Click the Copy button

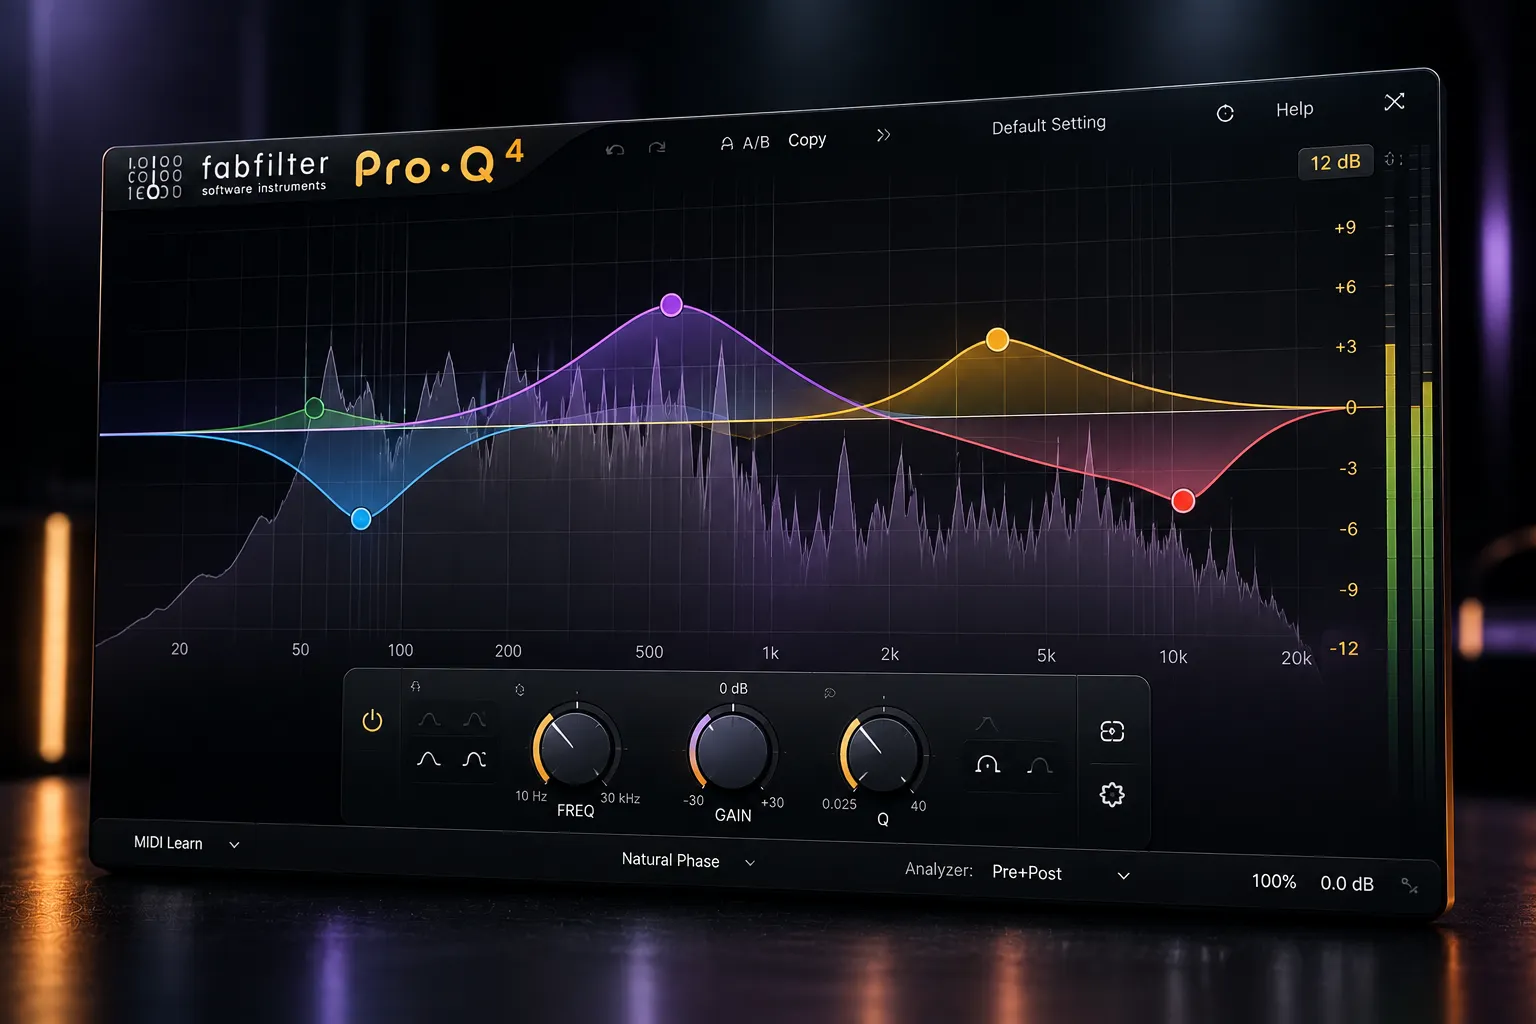click(807, 140)
